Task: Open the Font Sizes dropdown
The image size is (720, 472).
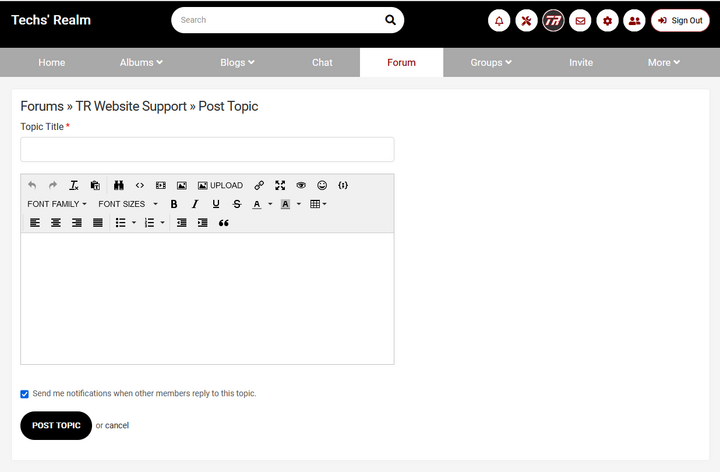Action: (128, 204)
